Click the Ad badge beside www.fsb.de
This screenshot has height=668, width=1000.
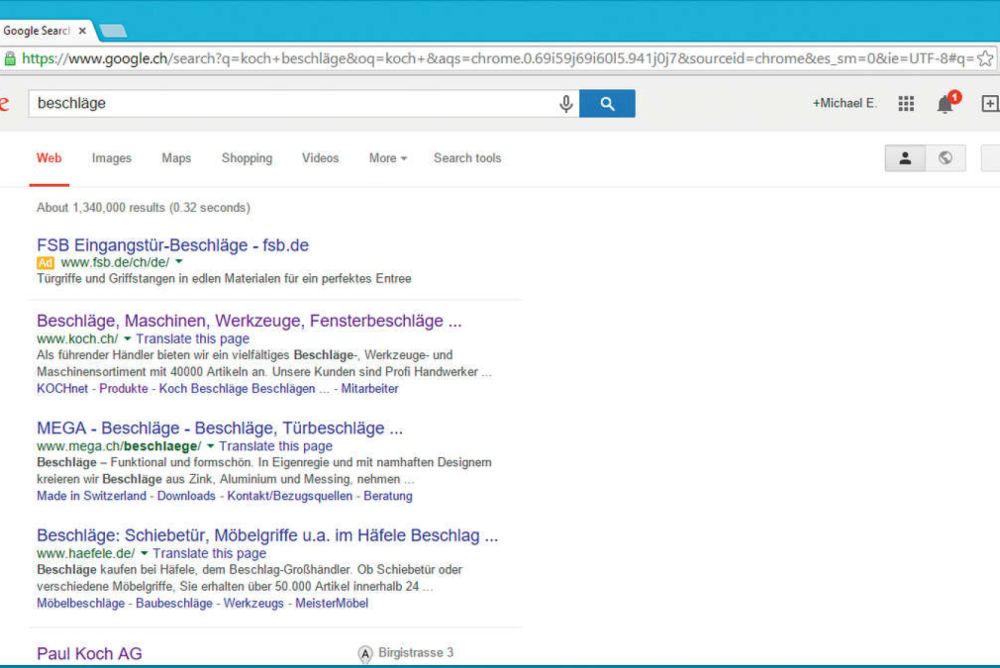45,263
